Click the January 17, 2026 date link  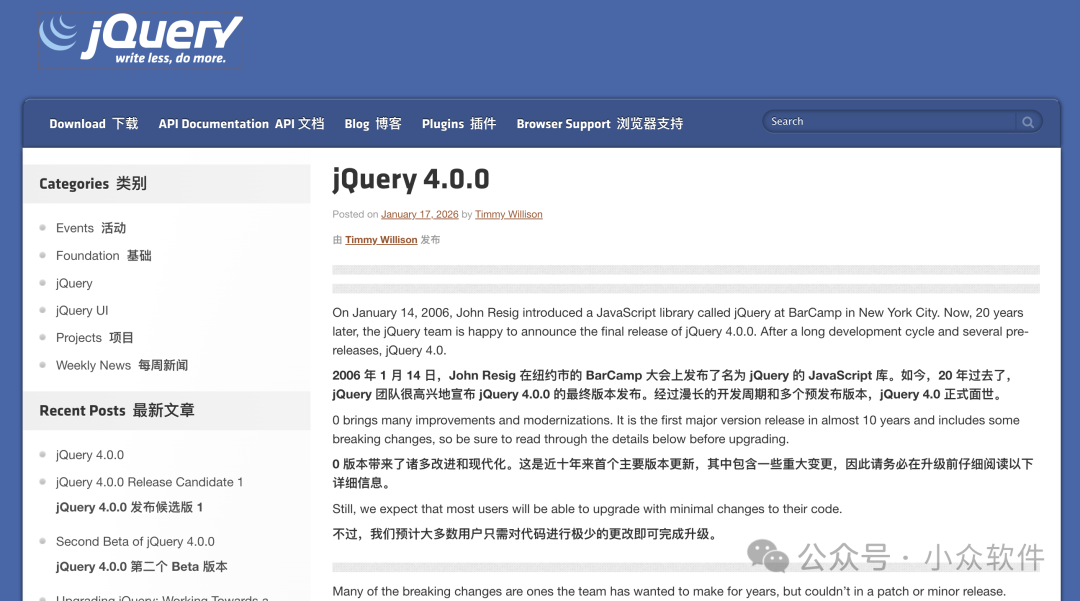(420, 214)
